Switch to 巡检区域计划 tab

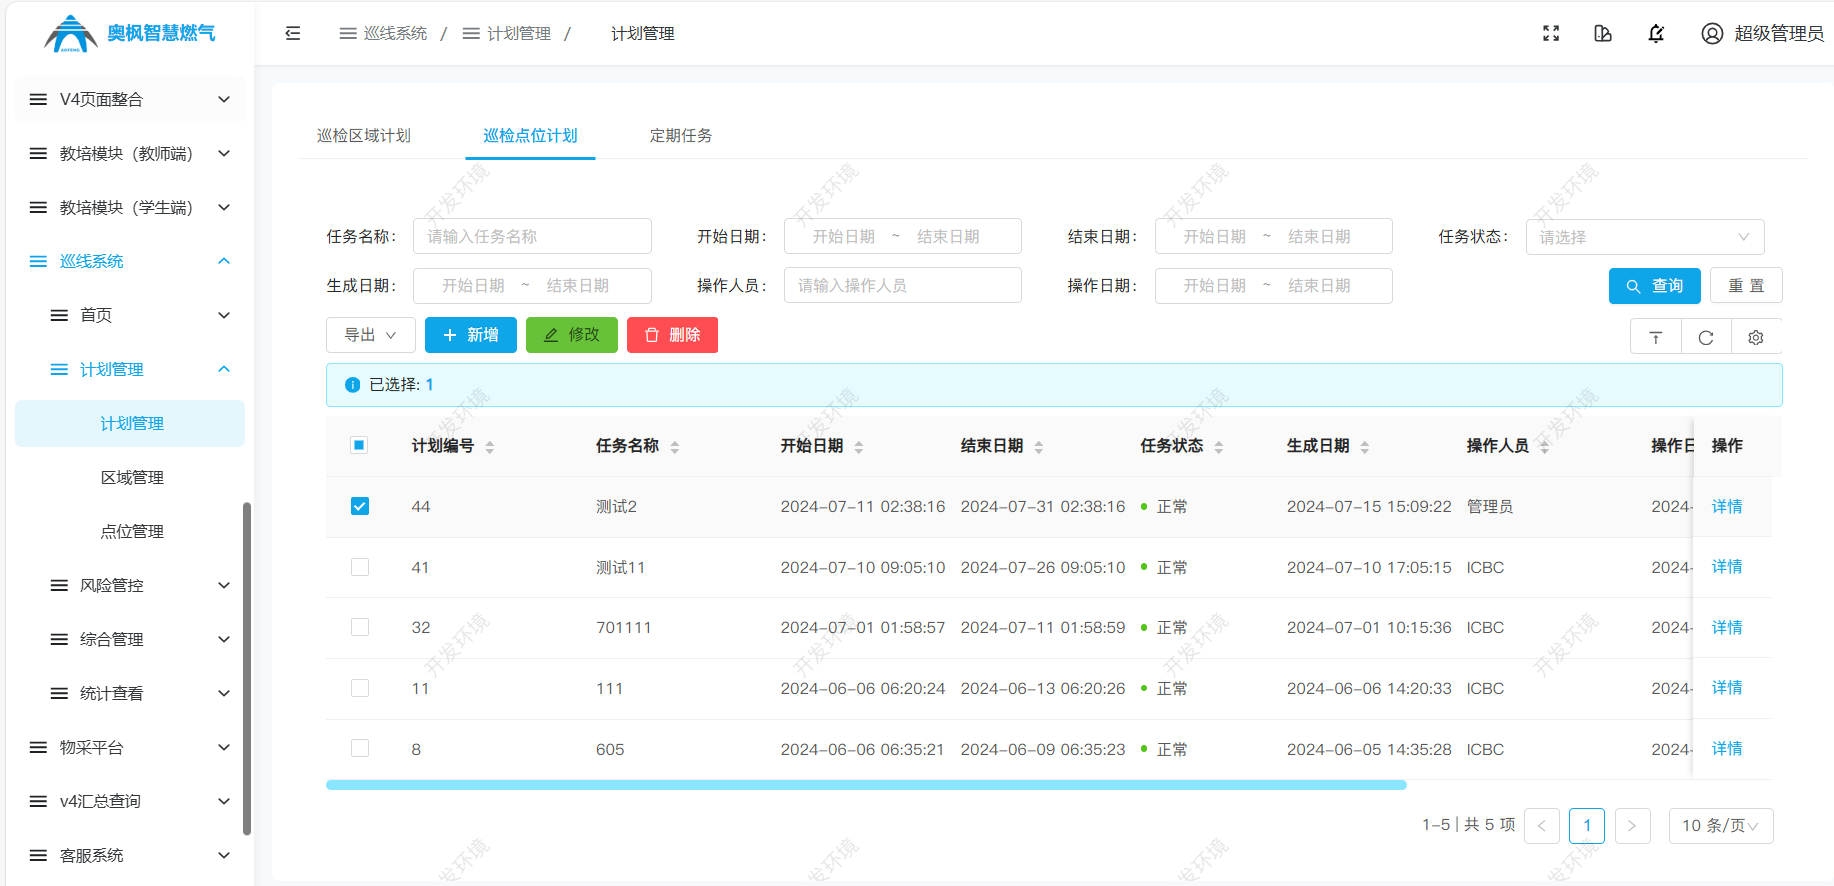[364, 135]
